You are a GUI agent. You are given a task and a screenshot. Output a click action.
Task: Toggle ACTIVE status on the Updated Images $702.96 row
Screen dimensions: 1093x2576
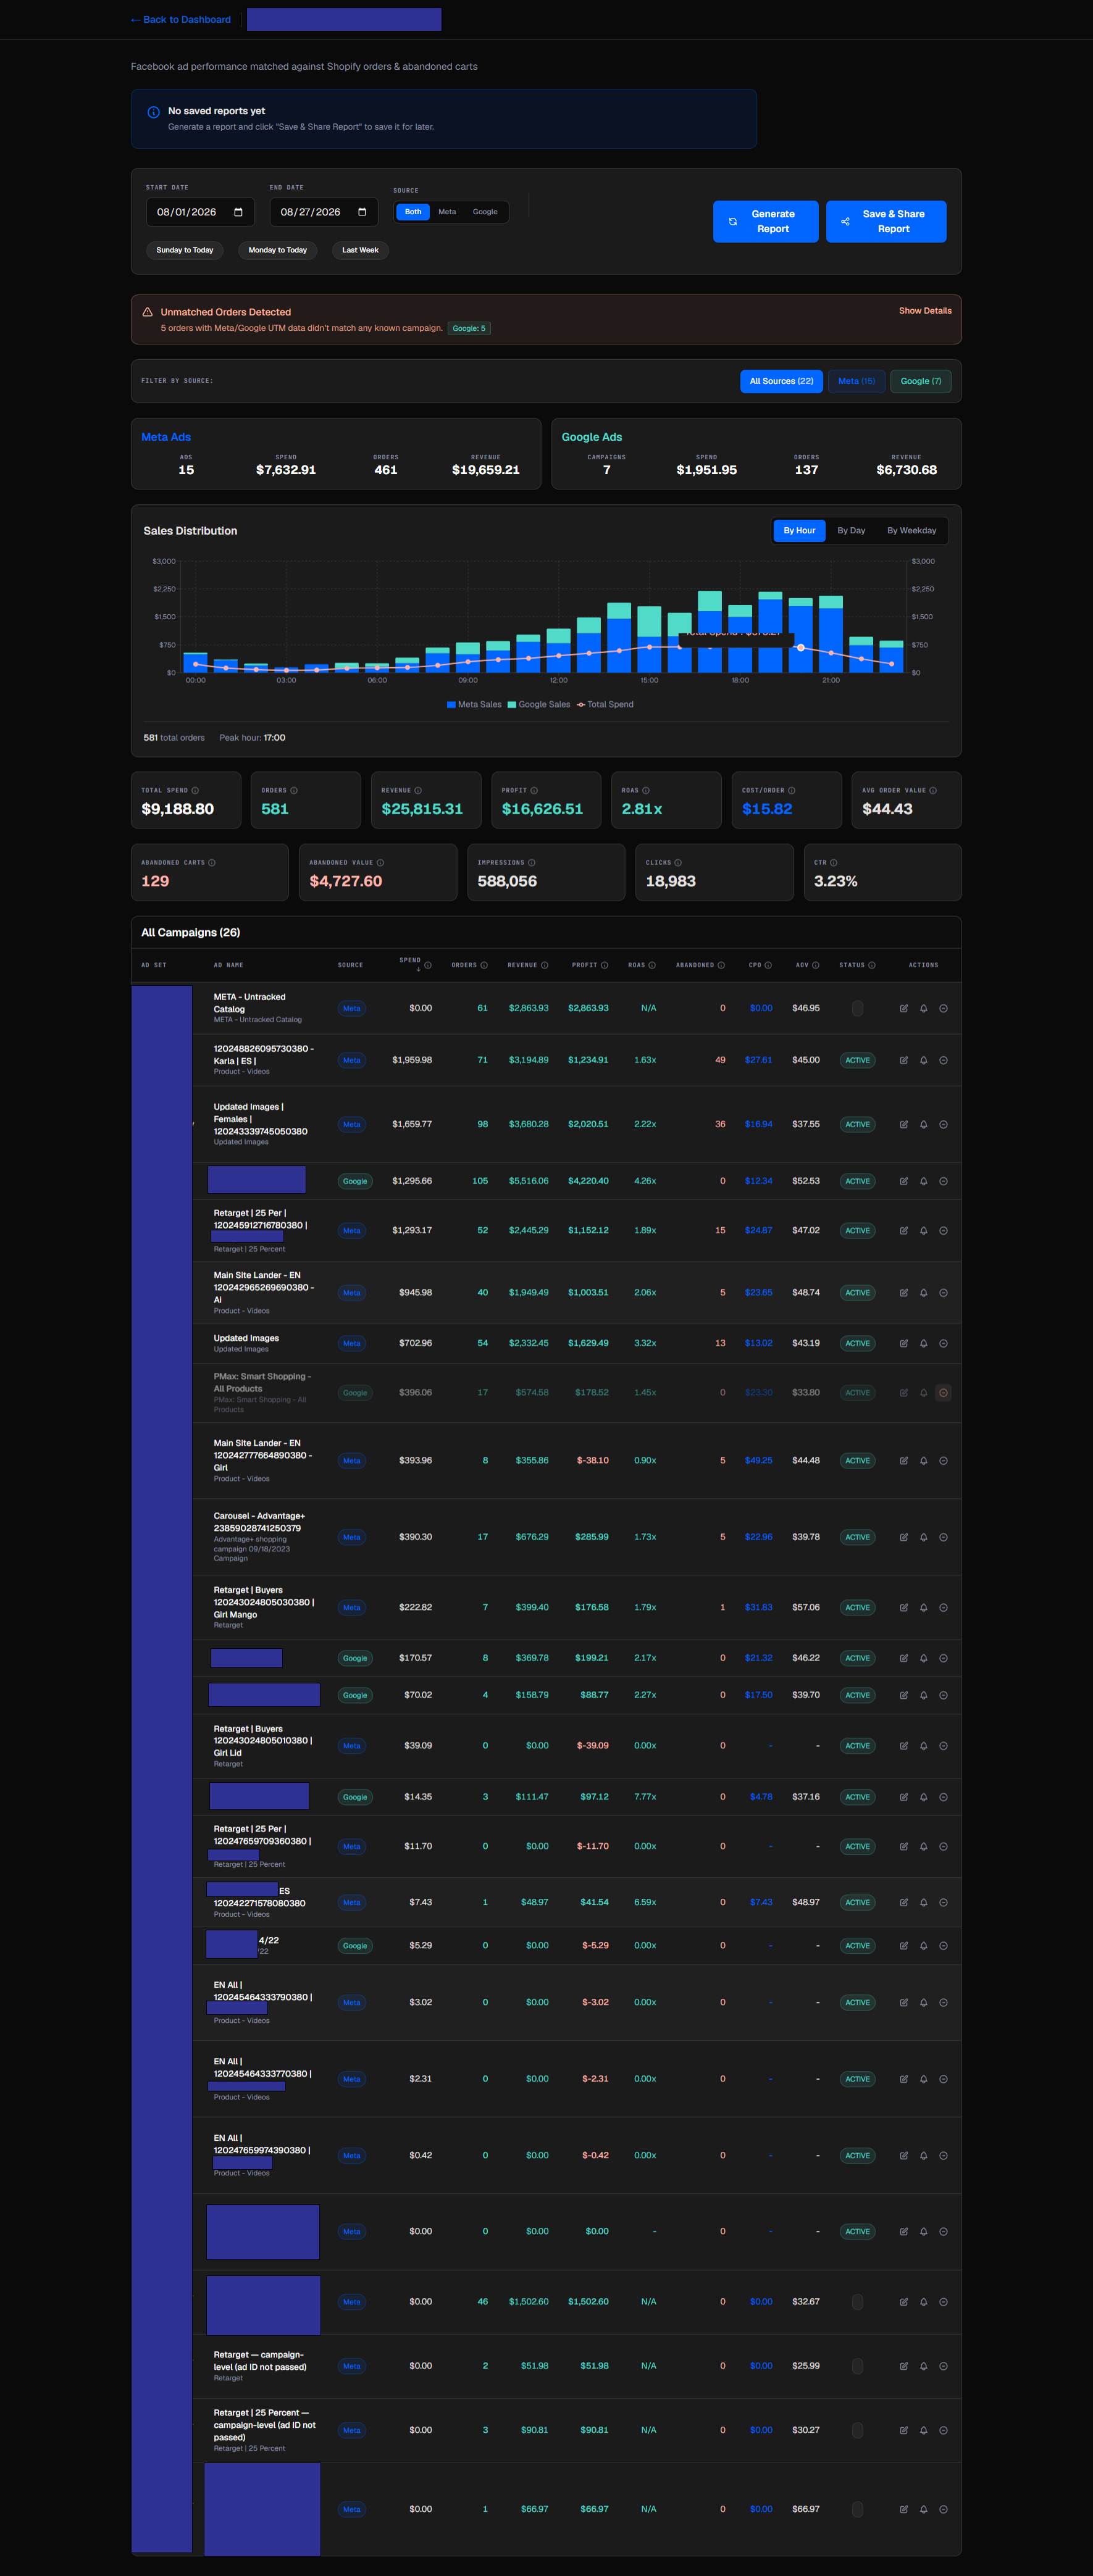pos(857,1343)
